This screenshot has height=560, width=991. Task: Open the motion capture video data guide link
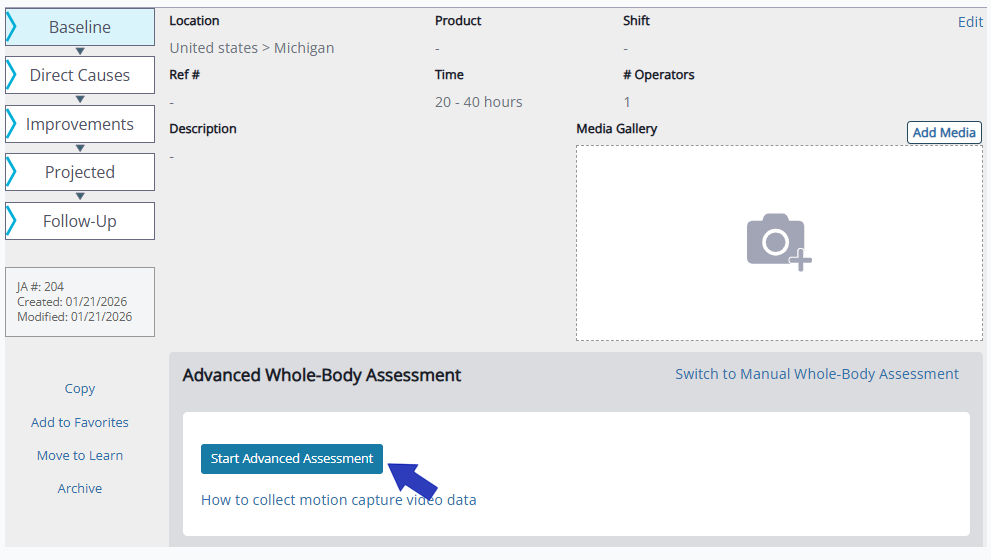338,500
